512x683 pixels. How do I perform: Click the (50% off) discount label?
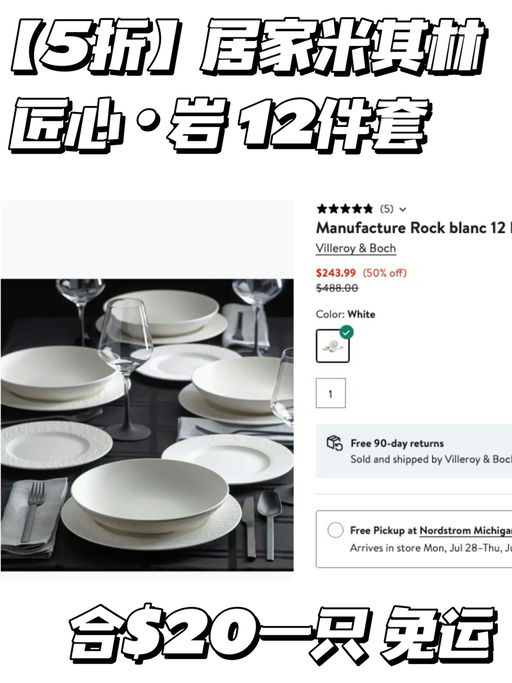[384, 273]
